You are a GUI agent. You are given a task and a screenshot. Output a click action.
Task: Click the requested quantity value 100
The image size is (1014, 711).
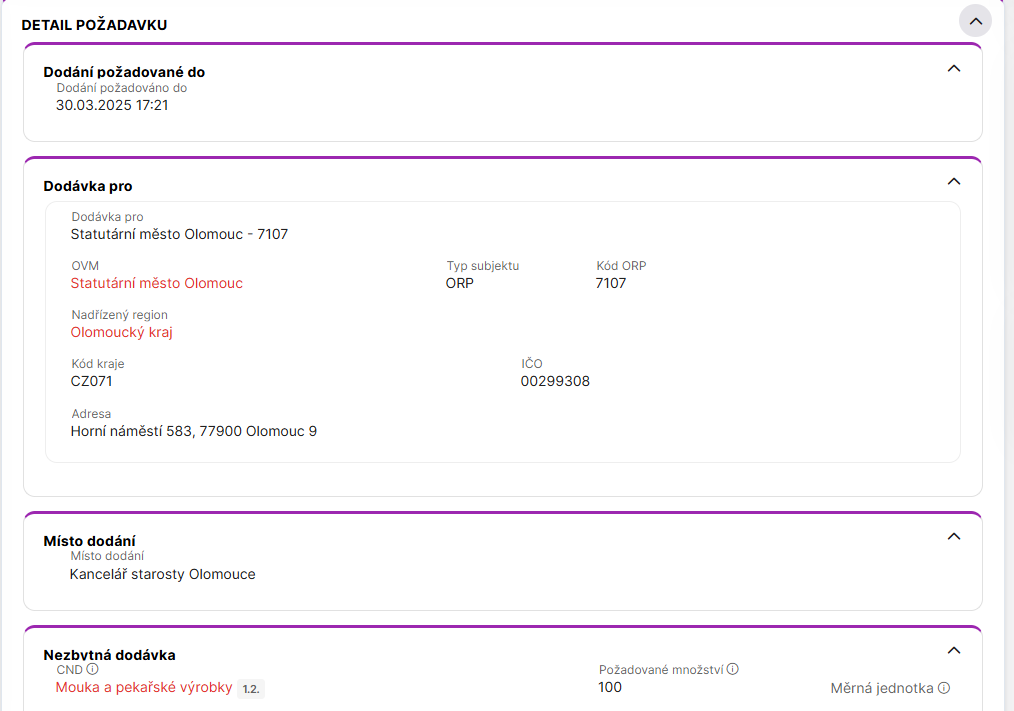[x=610, y=687]
